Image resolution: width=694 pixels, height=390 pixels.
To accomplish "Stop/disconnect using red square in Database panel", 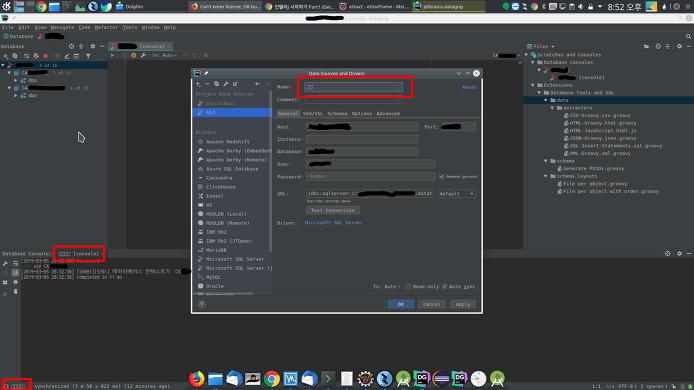I will click(45, 56).
